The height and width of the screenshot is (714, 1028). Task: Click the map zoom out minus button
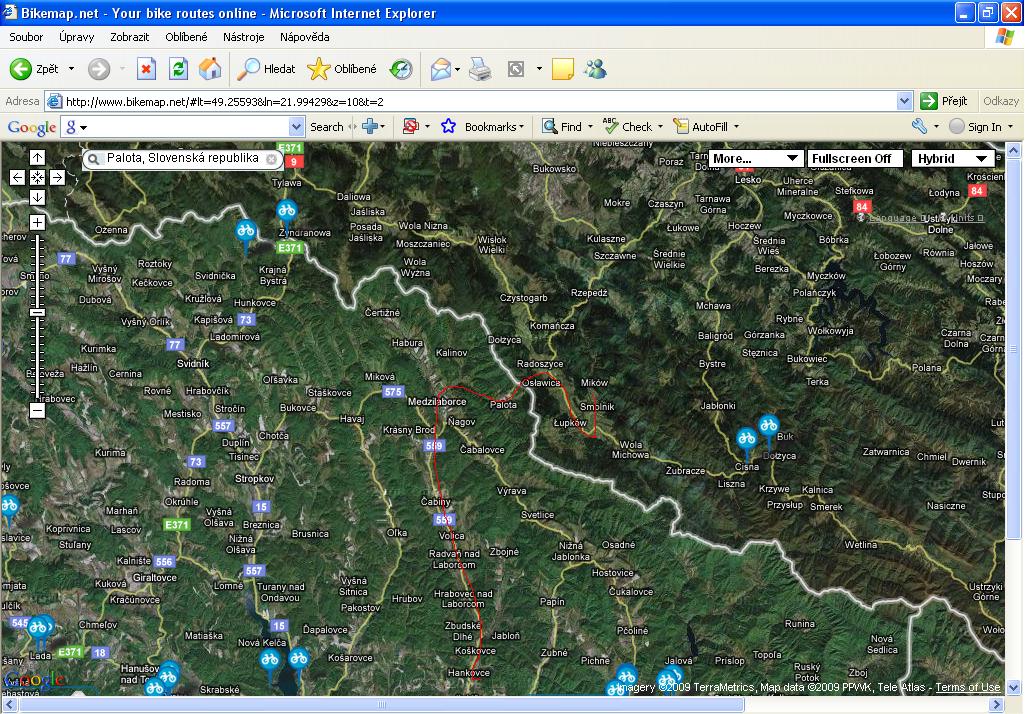click(37, 410)
